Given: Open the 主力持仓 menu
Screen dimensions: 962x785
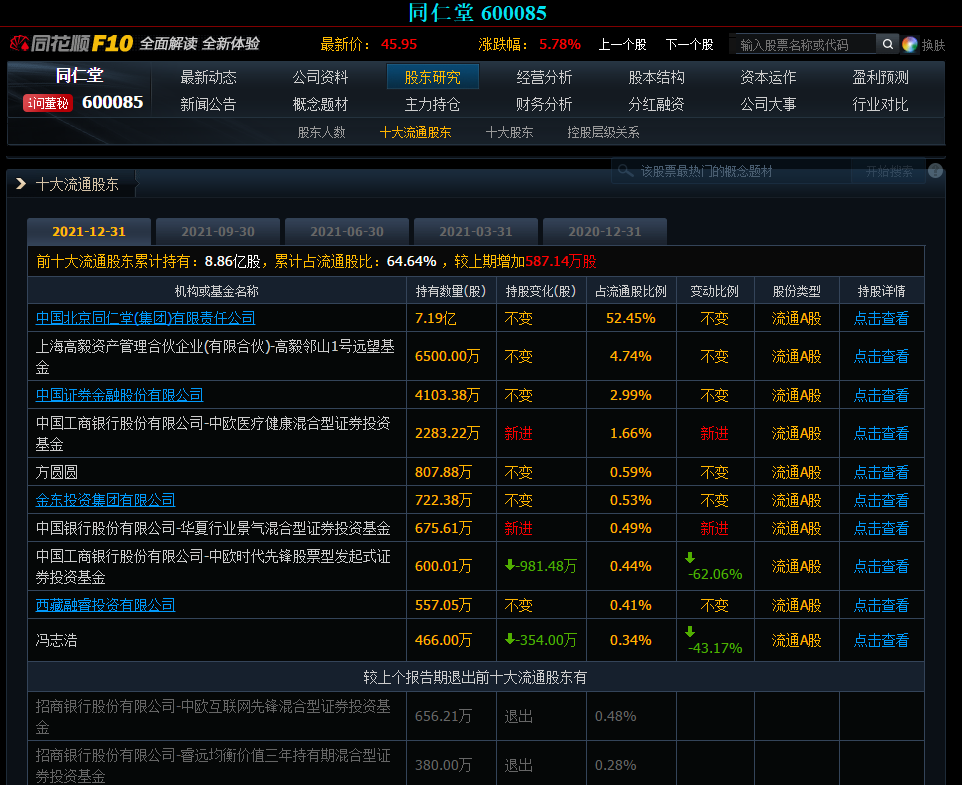Looking at the screenshot, I should tap(433, 104).
